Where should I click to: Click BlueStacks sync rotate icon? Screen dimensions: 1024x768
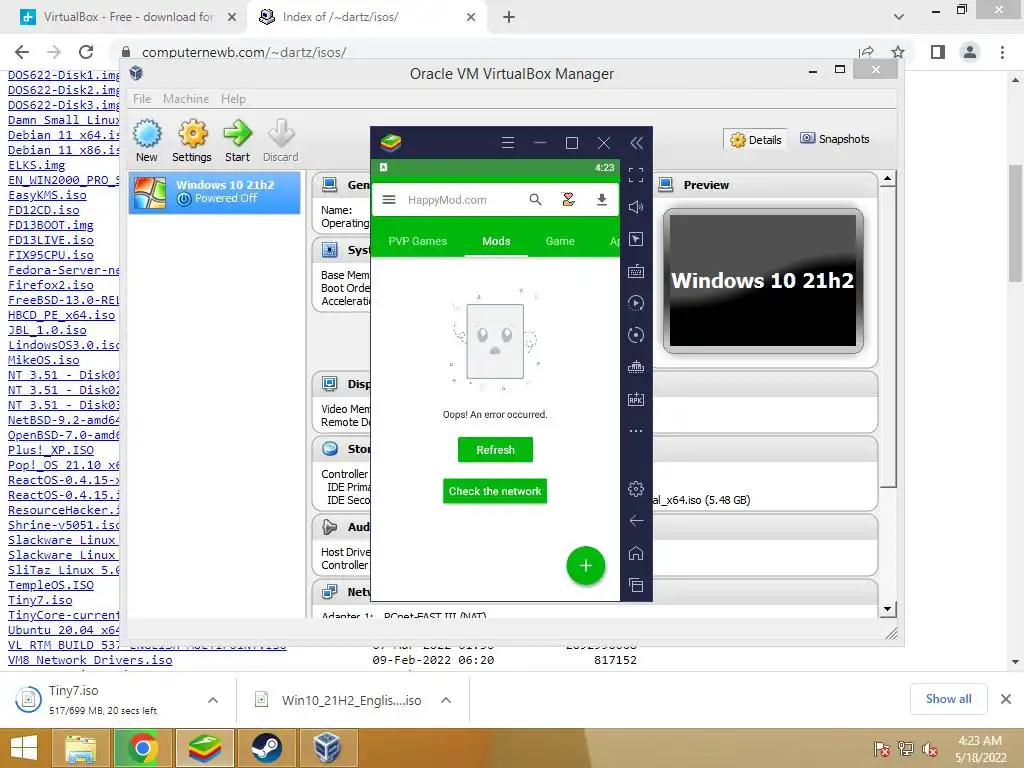point(636,335)
